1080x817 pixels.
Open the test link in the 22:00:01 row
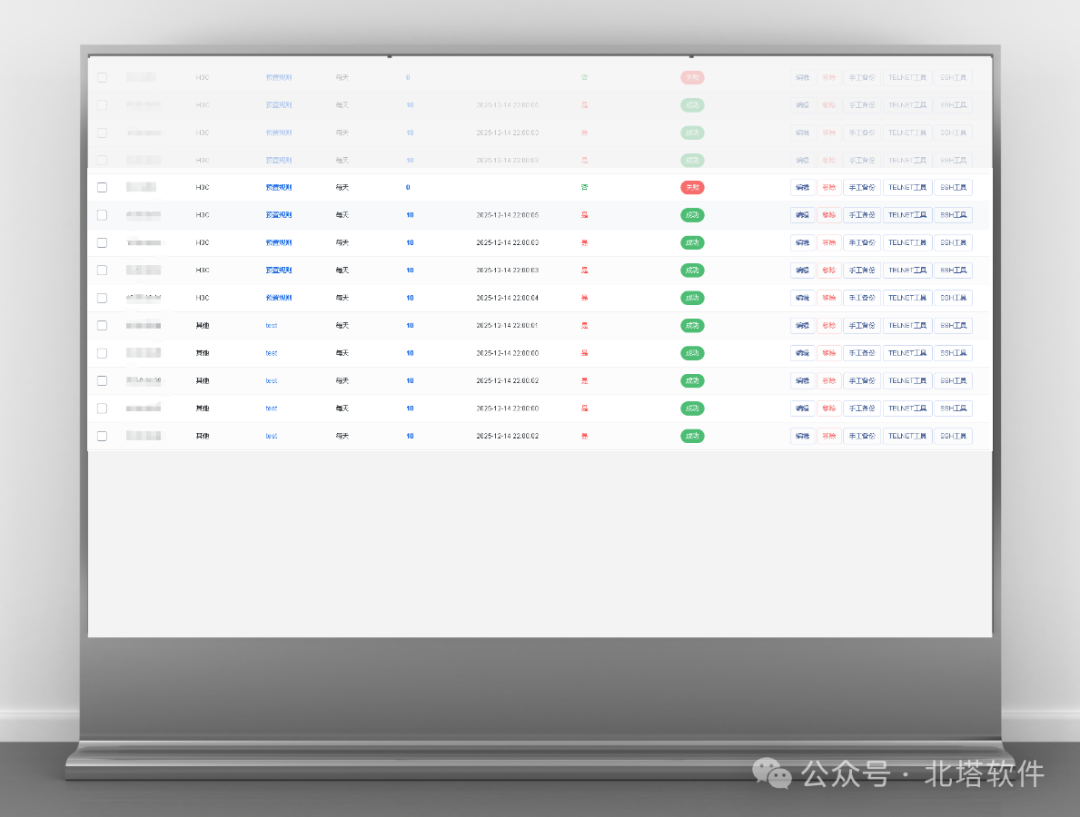click(x=271, y=325)
